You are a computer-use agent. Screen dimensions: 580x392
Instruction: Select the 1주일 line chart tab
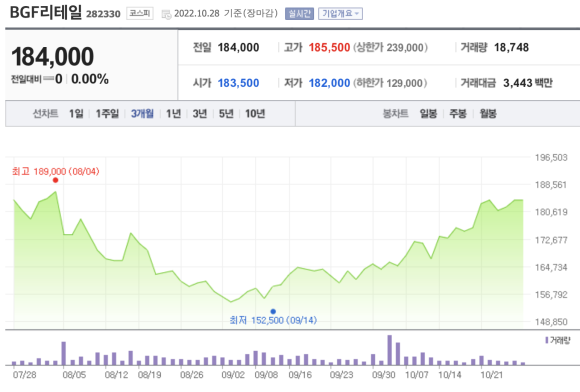pyautogui.click(x=107, y=114)
